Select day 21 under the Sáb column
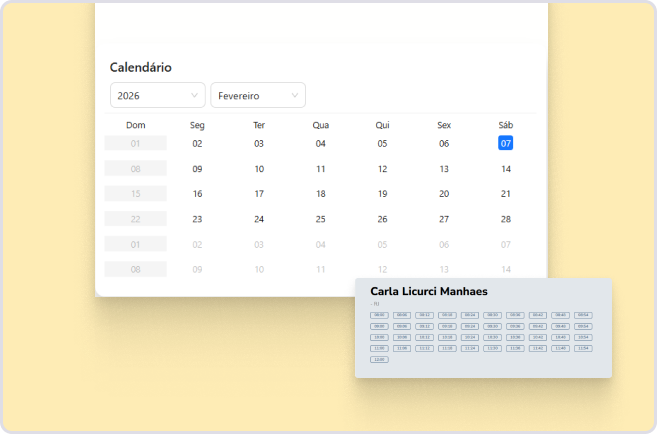657x434 pixels. pos(506,194)
